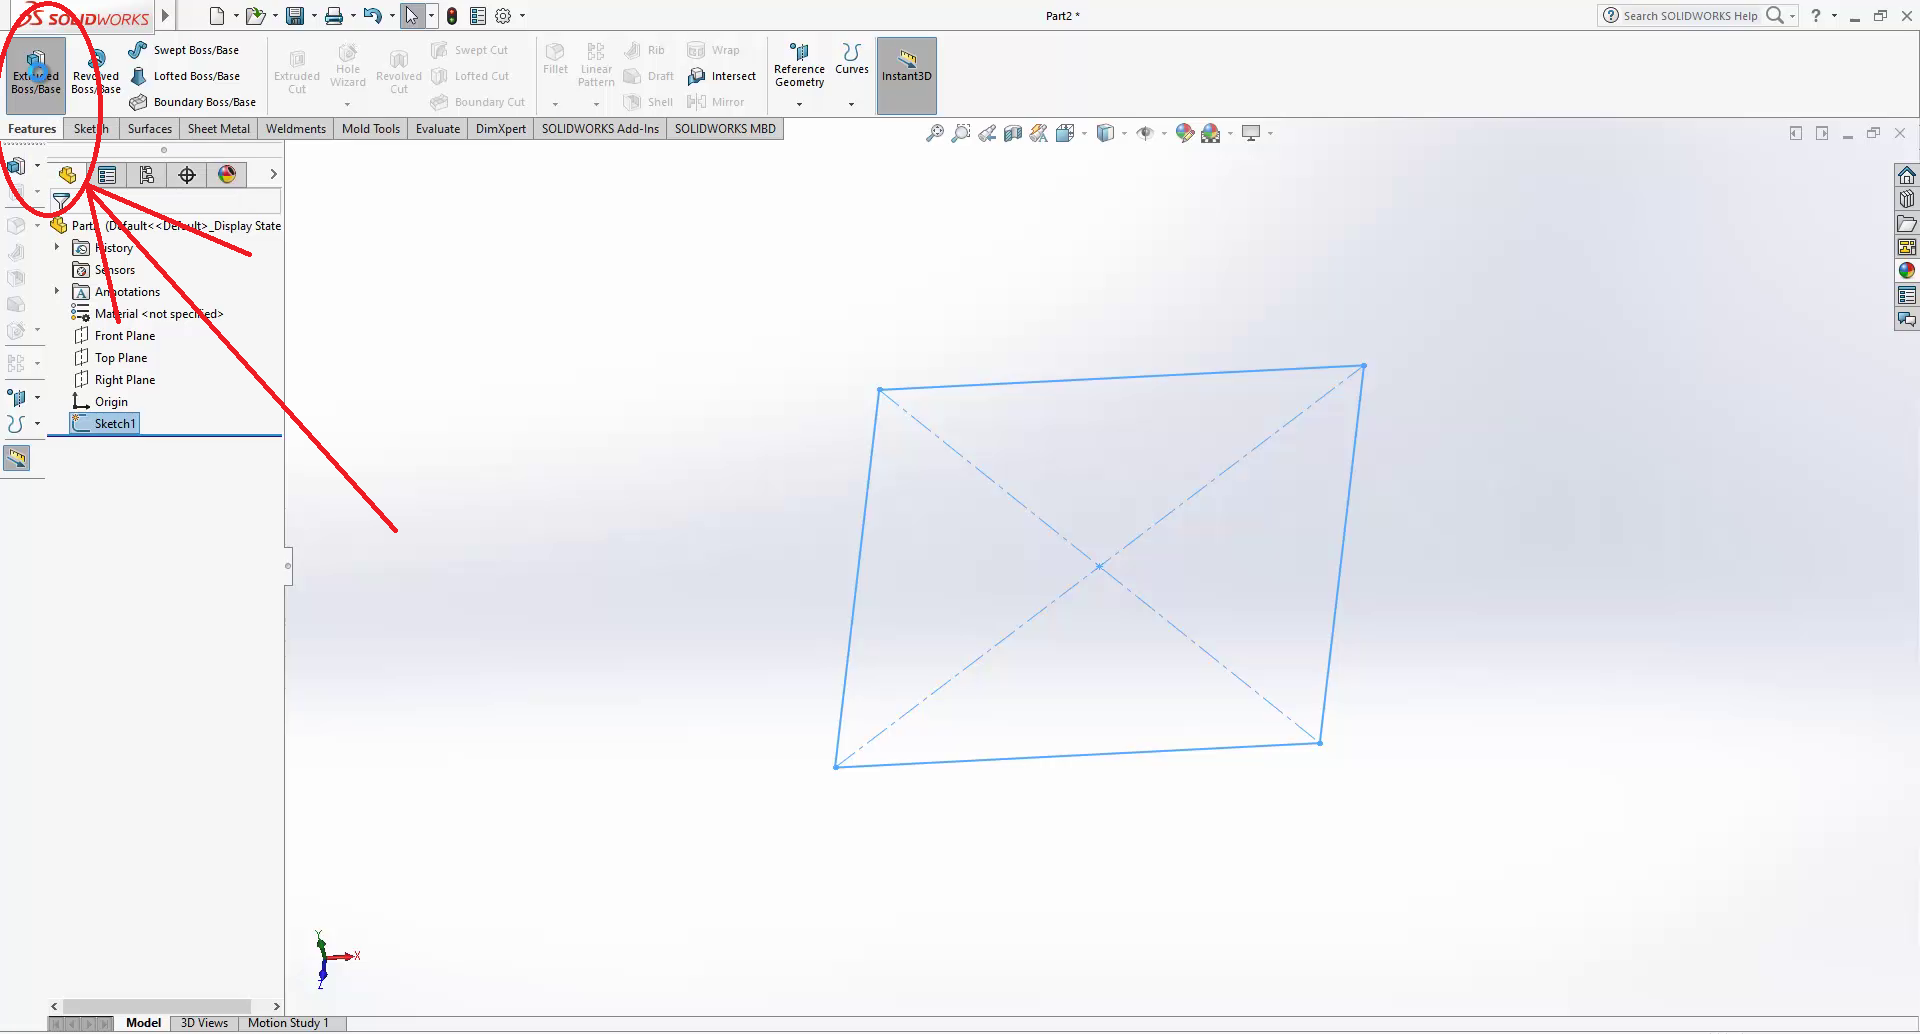Image resolution: width=1920 pixels, height=1034 pixels.
Task: Open the DisplayManager color wheel tab
Action: click(x=227, y=175)
